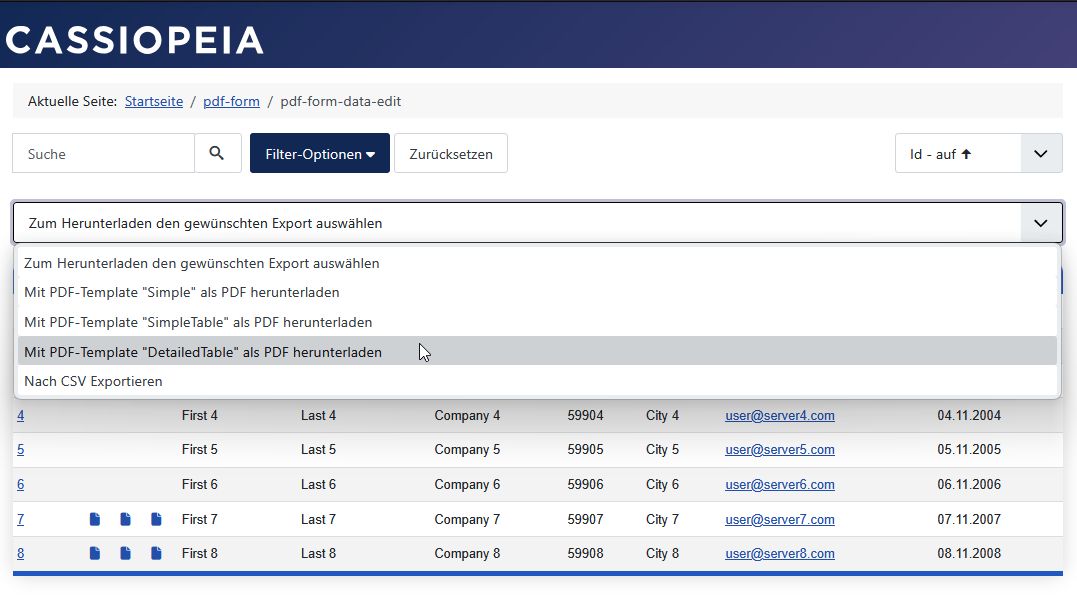Viewport: 1077px width, 612px height.
Task: Click the last document icon in row 8
Action: (x=156, y=553)
